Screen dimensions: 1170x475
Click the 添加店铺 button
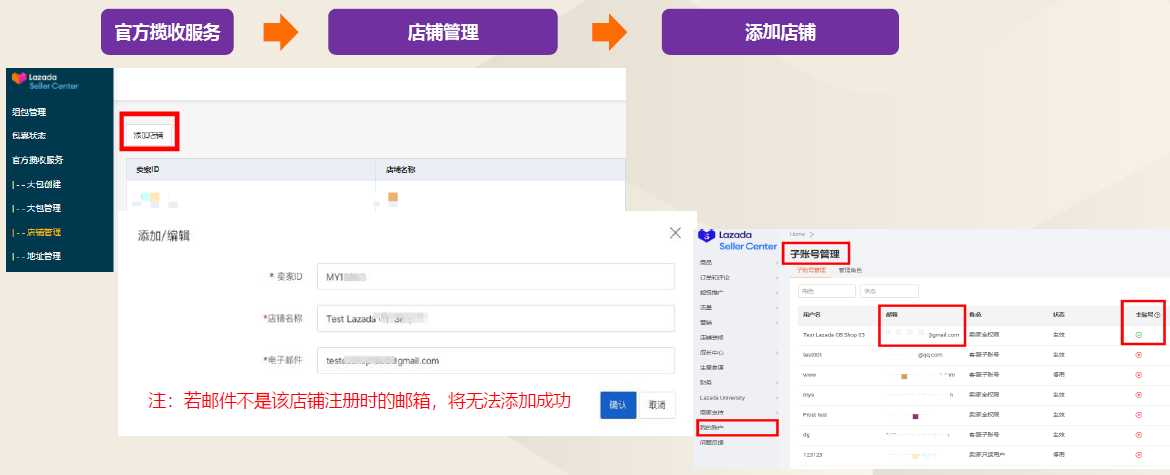point(148,136)
